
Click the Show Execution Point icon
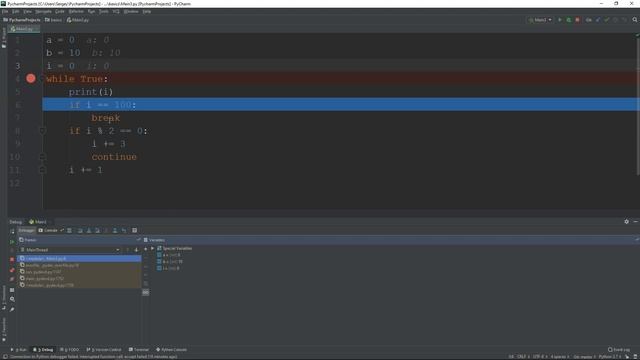(x=69, y=231)
